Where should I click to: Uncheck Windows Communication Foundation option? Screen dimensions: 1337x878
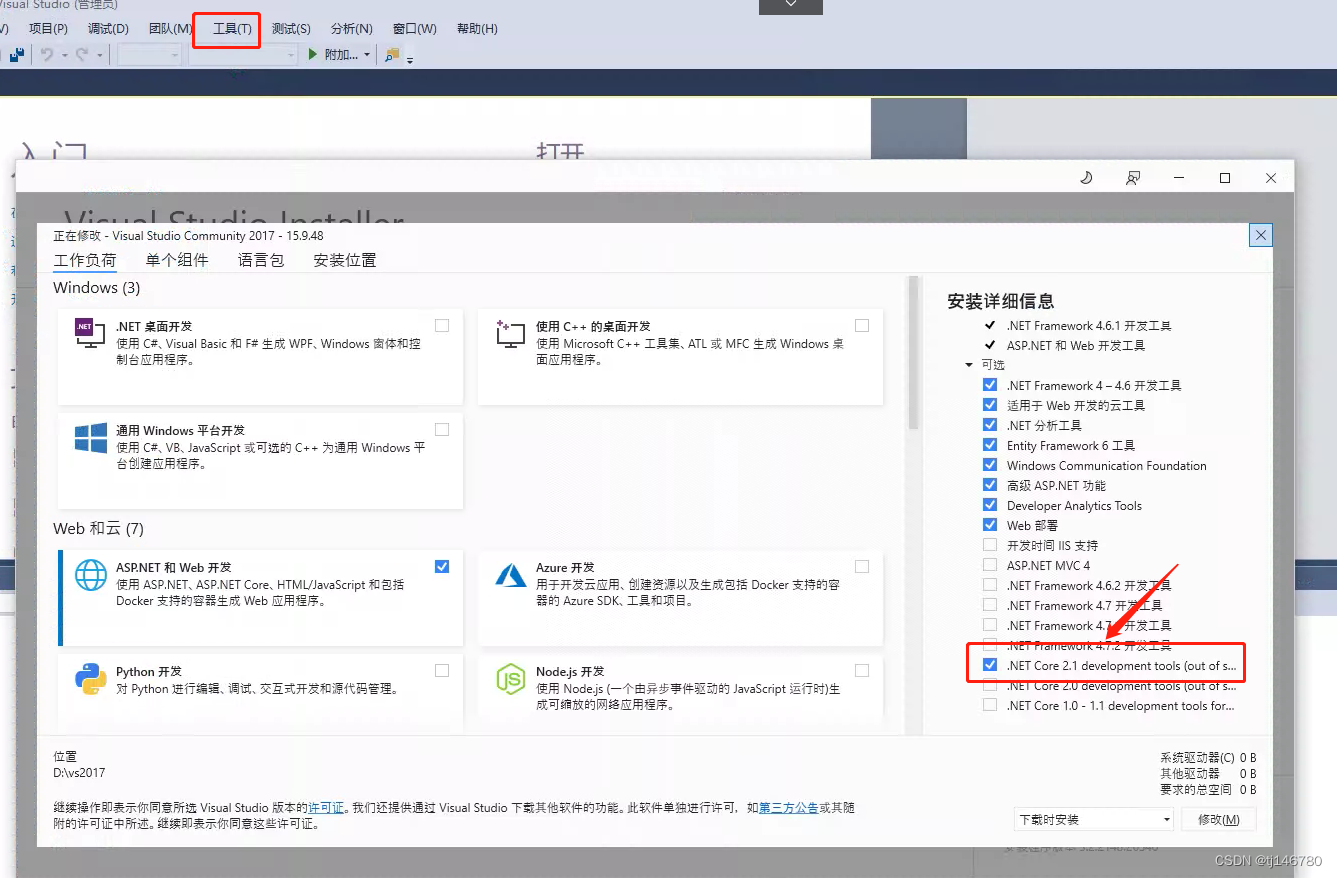990,465
